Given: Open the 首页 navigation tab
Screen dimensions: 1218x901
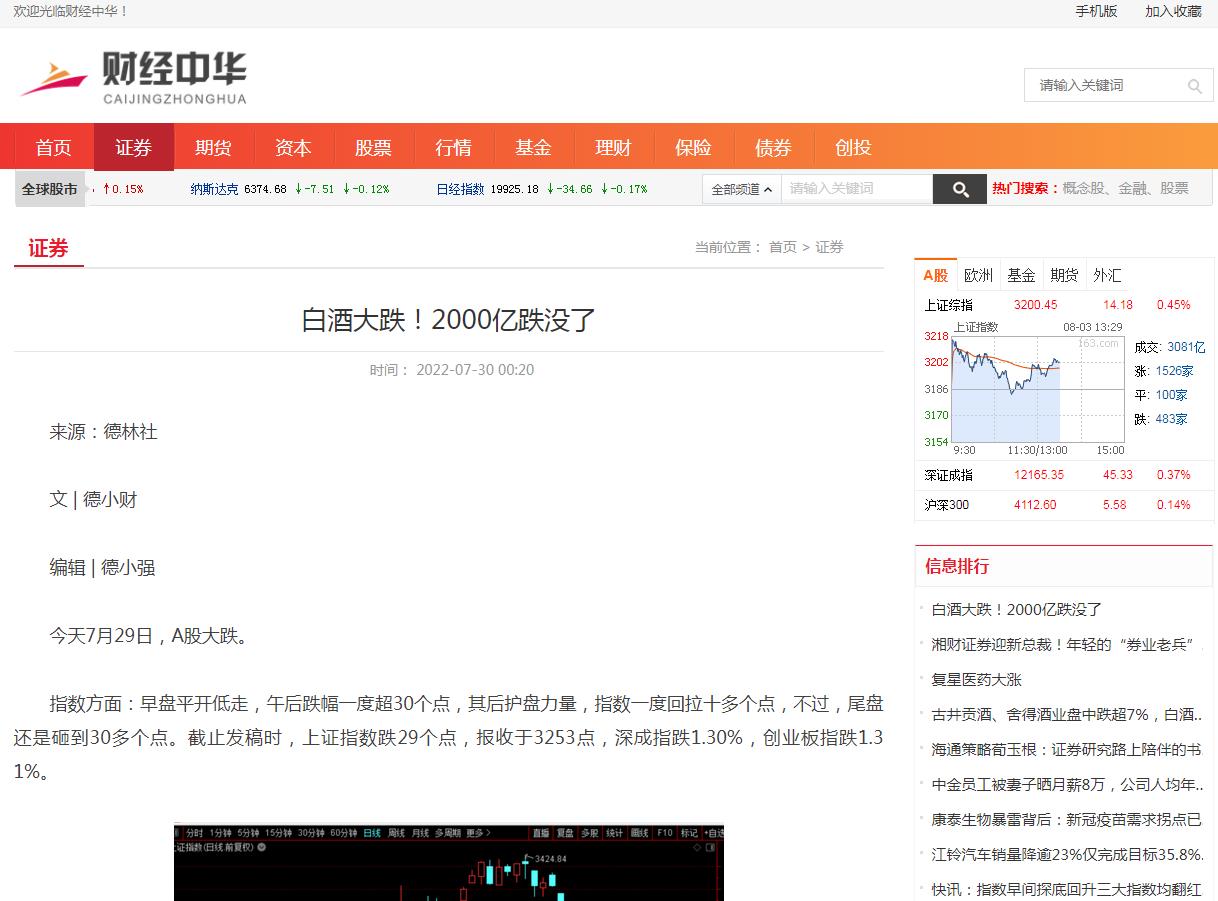Looking at the screenshot, I should coord(54,147).
